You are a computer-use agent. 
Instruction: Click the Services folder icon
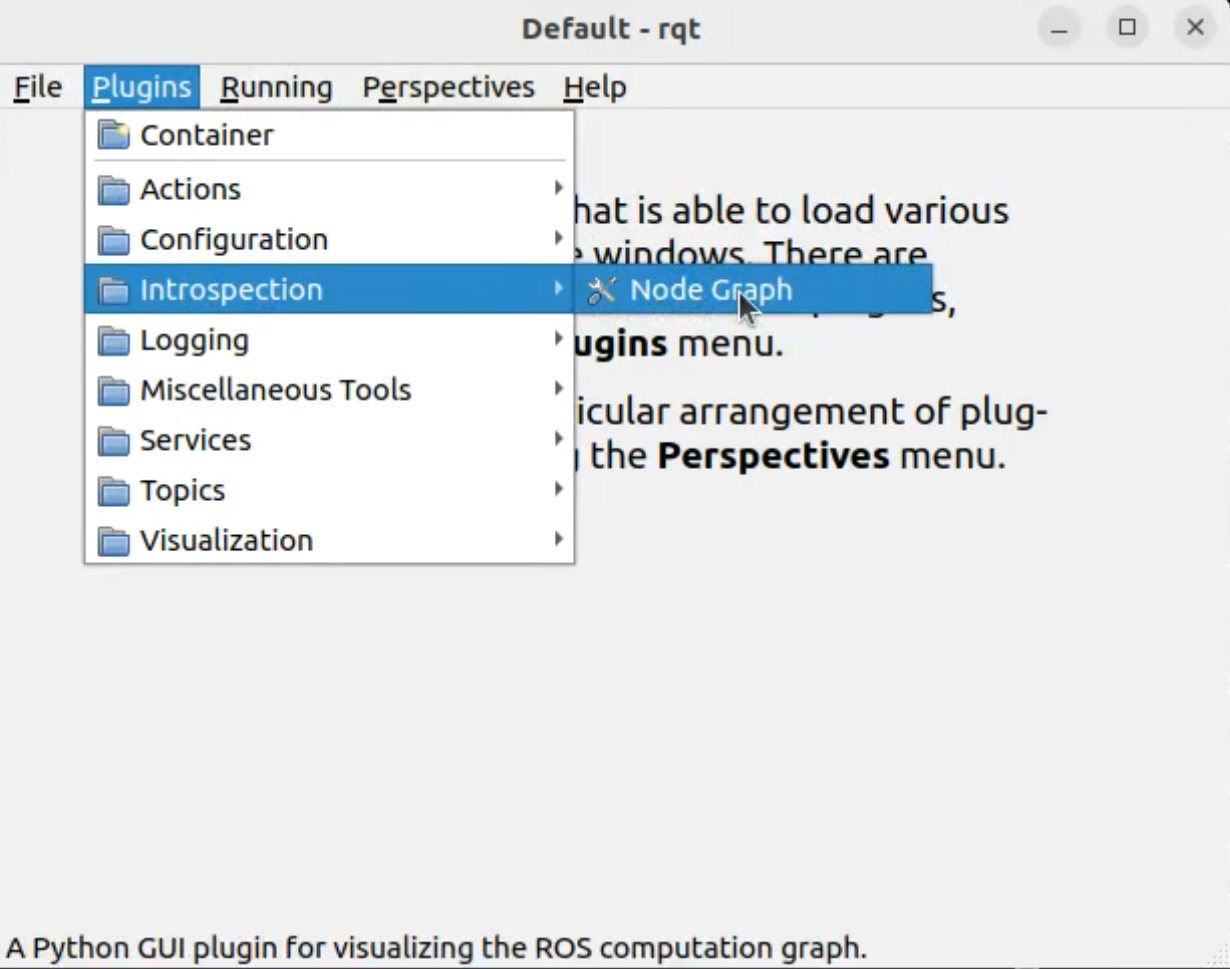[114, 441]
